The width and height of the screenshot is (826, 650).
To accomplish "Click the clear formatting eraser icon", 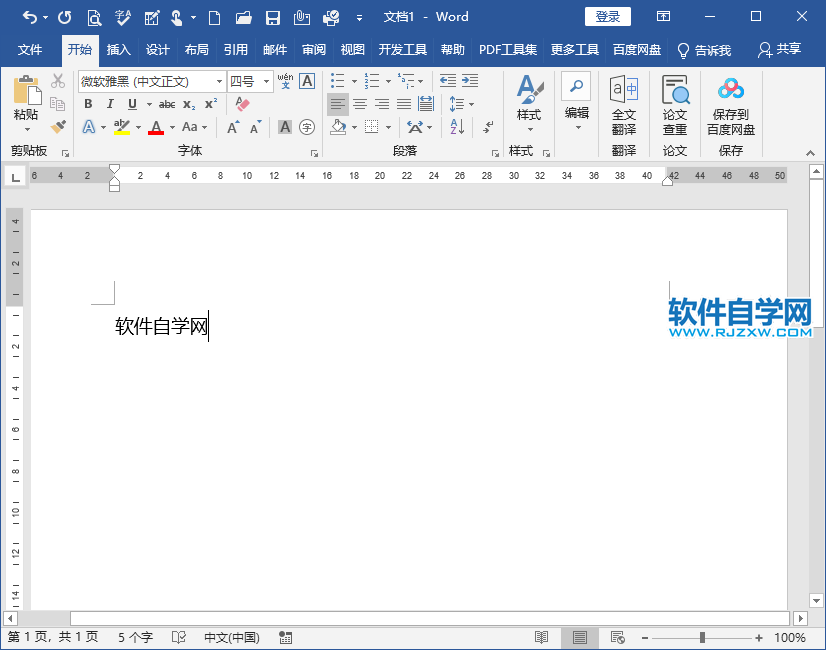I will point(241,104).
